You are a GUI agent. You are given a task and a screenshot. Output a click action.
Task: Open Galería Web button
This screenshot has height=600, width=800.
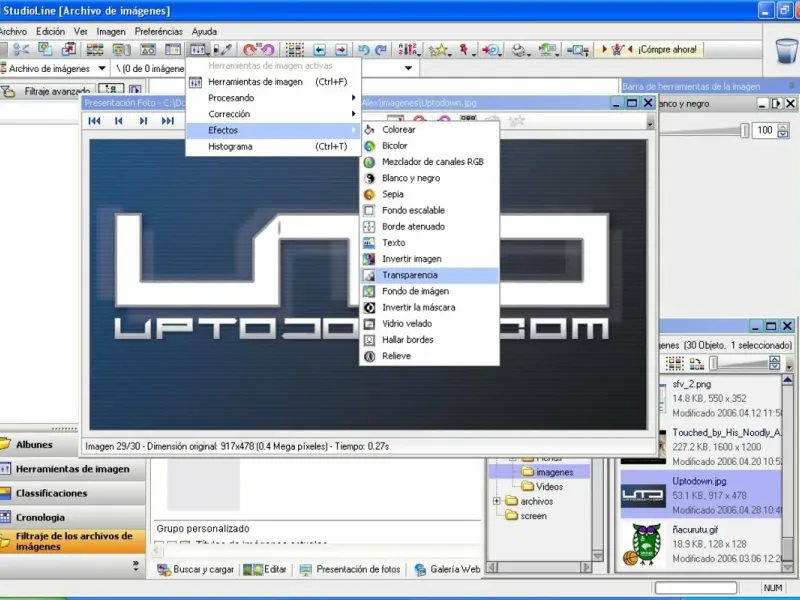(447, 569)
